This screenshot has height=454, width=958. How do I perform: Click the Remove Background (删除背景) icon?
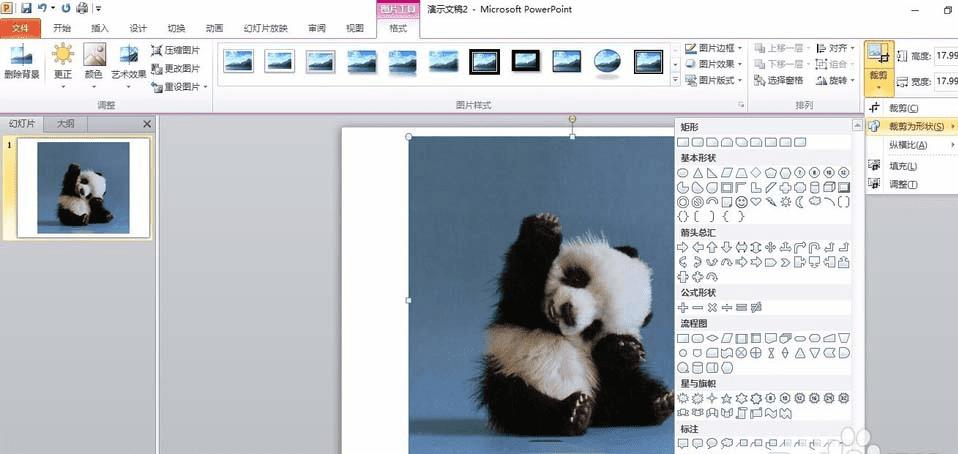pyautogui.click(x=20, y=56)
